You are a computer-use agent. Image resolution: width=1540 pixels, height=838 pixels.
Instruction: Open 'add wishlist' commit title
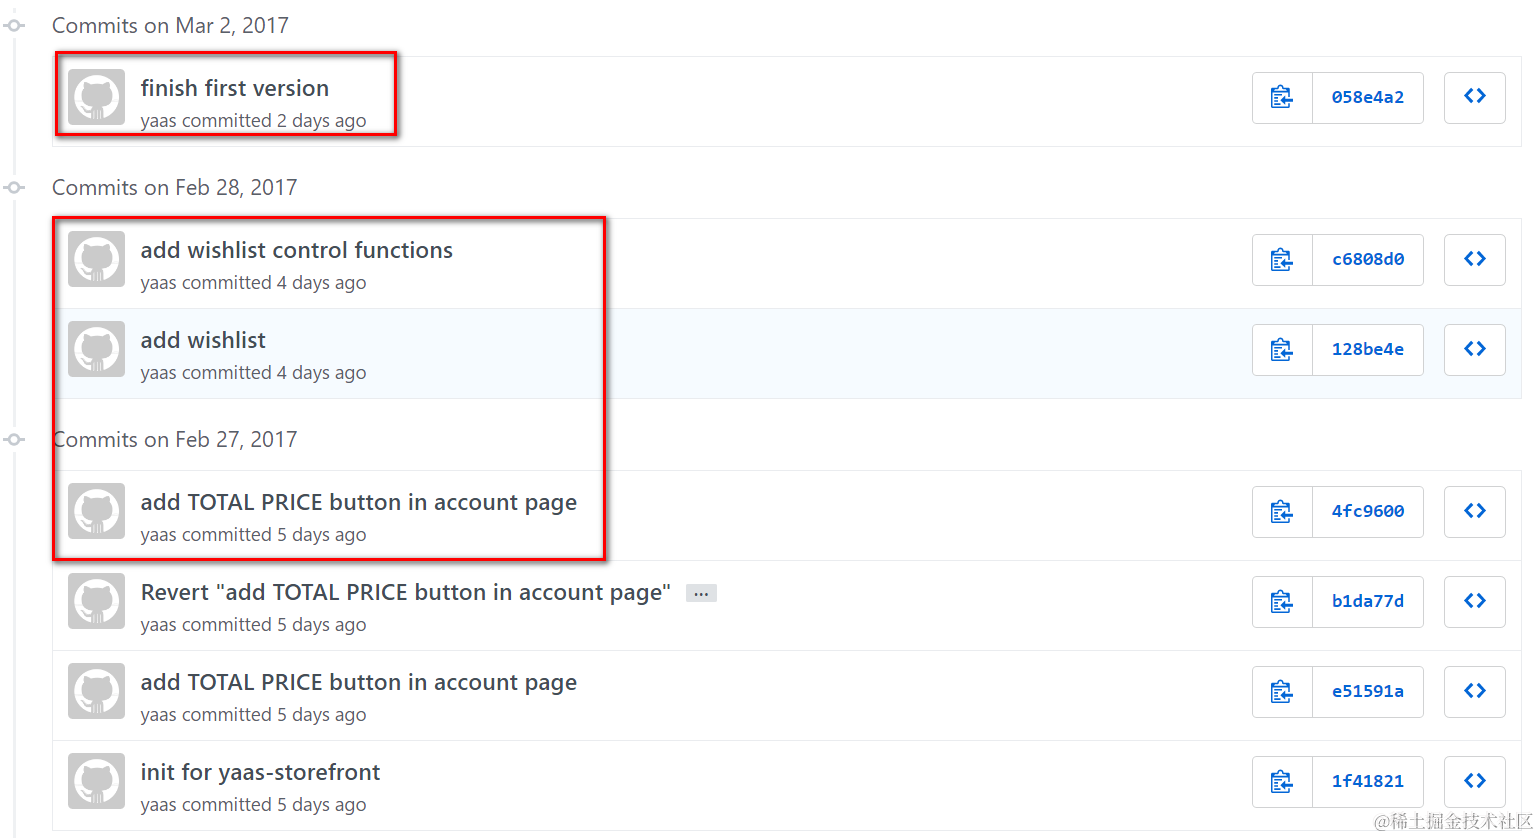tap(203, 340)
